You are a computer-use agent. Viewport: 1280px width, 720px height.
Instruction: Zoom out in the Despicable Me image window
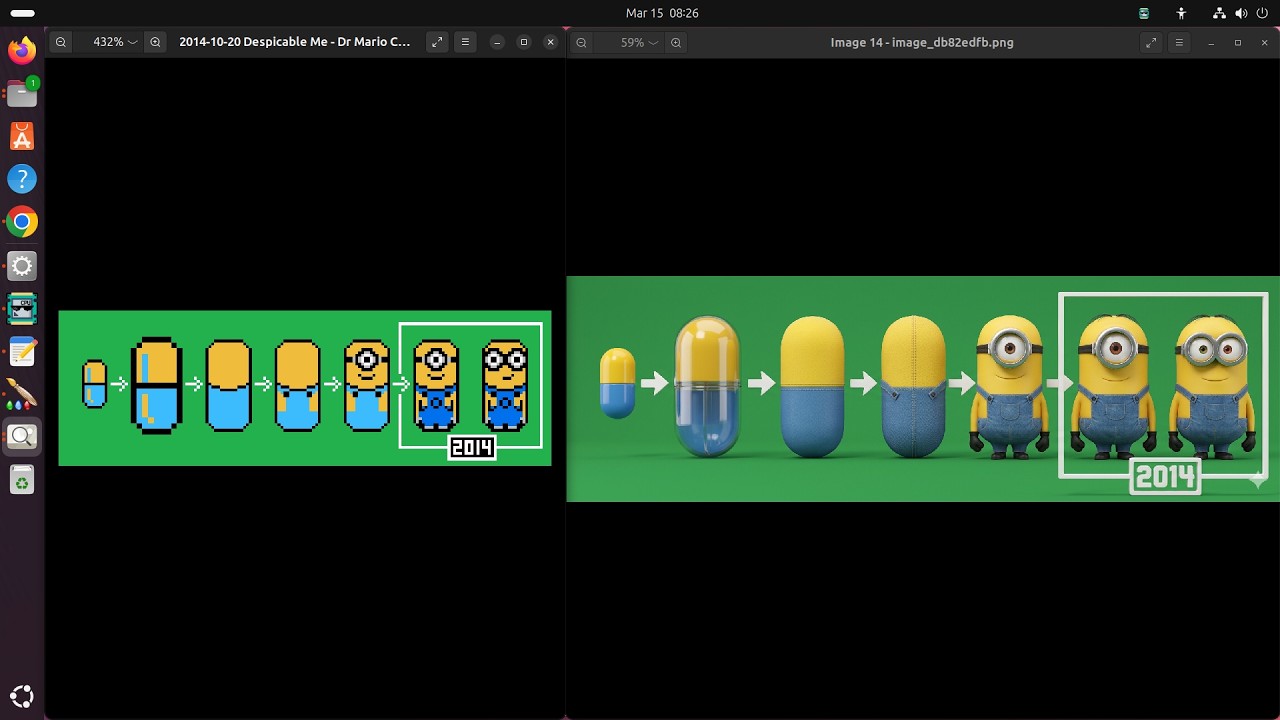pos(61,42)
